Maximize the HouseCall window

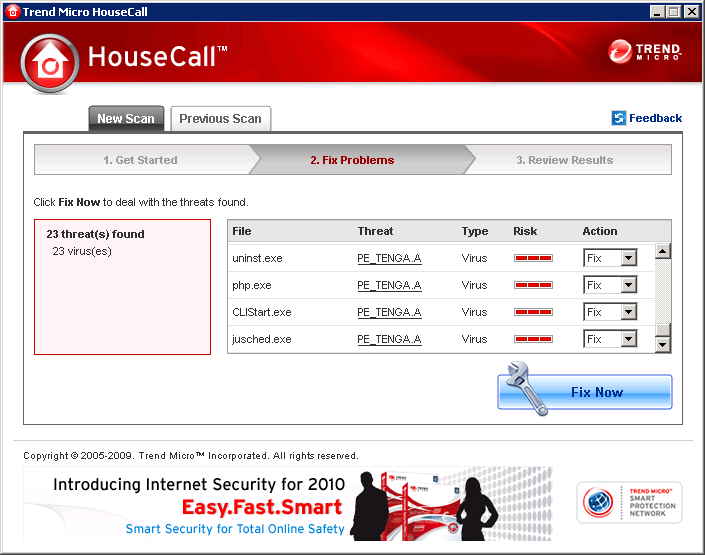[x=674, y=12]
